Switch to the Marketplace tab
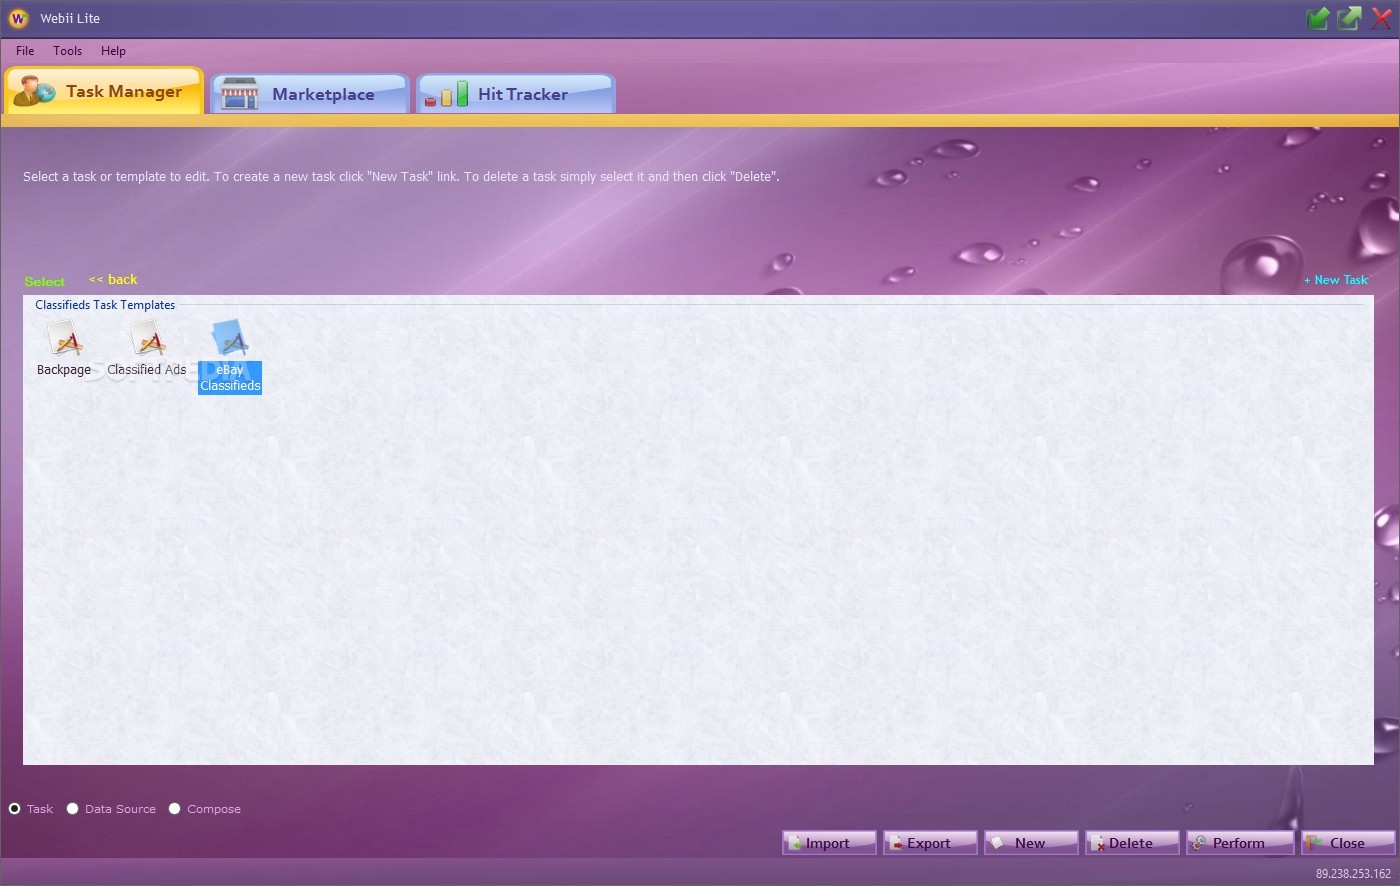The height and width of the screenshot is (886, 1400). (x=310, y=94)
